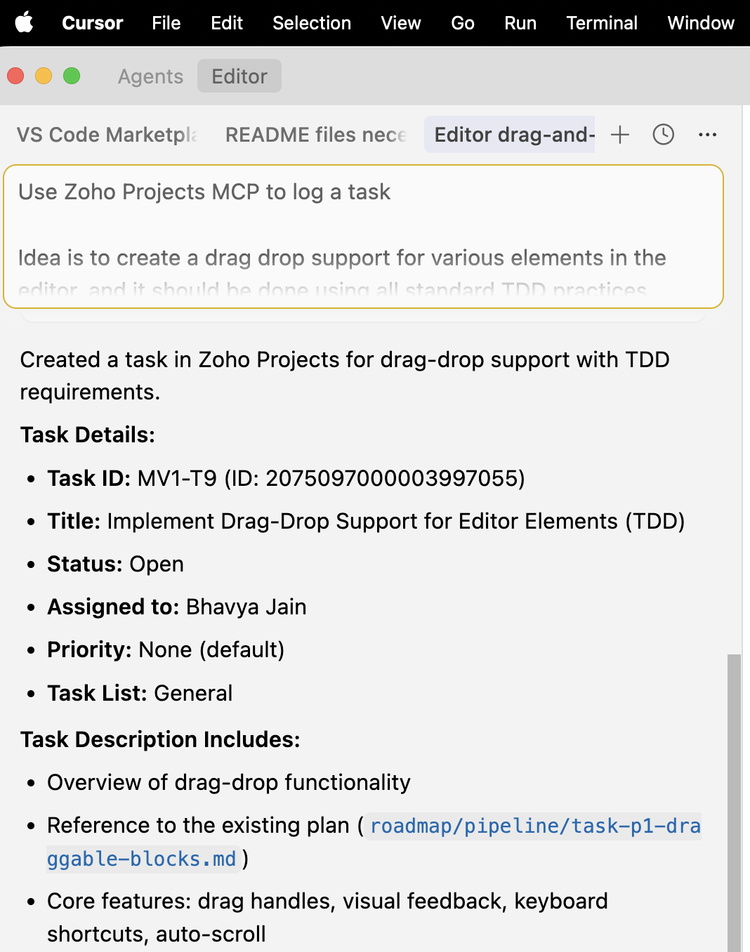Screen dimensions: 750x952
Task: Close the window with red button
Action: pos(16,76)
